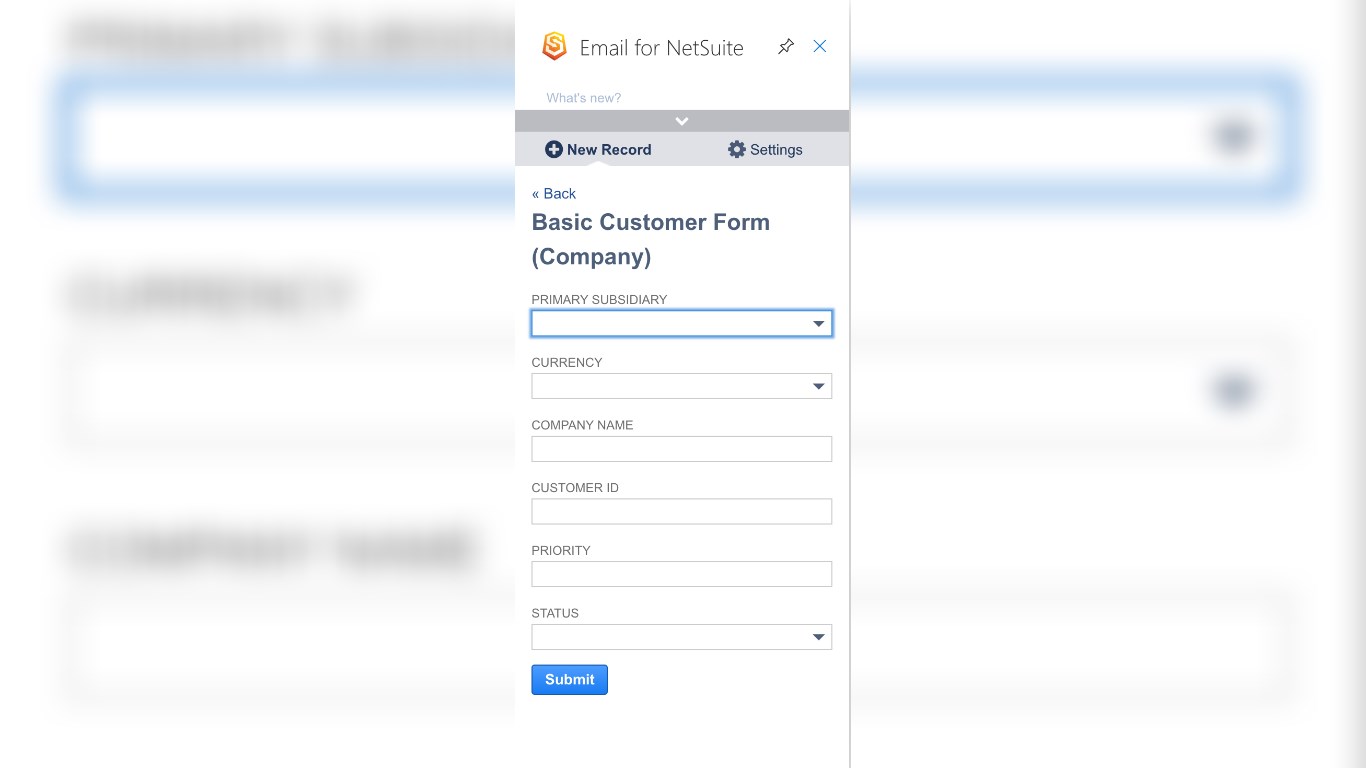This screenshot has width=1366, height=768.
Task: Click the STATUS field label
Action: click(x=555, y=613)
